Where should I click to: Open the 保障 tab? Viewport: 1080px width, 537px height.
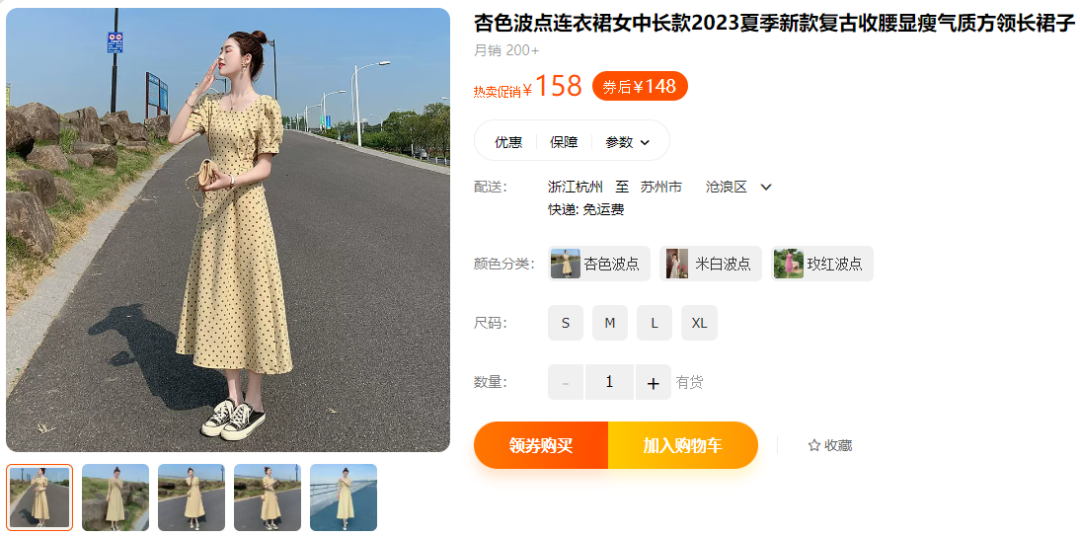pos(563,143)
